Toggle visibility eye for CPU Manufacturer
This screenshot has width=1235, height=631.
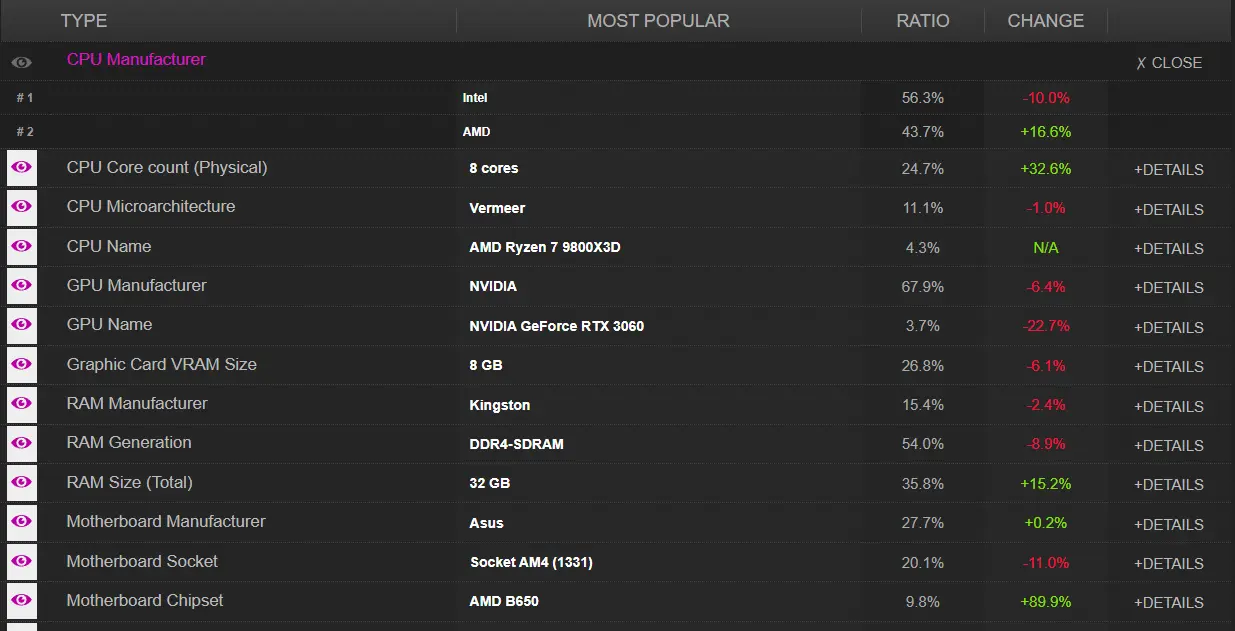[21, 62]
